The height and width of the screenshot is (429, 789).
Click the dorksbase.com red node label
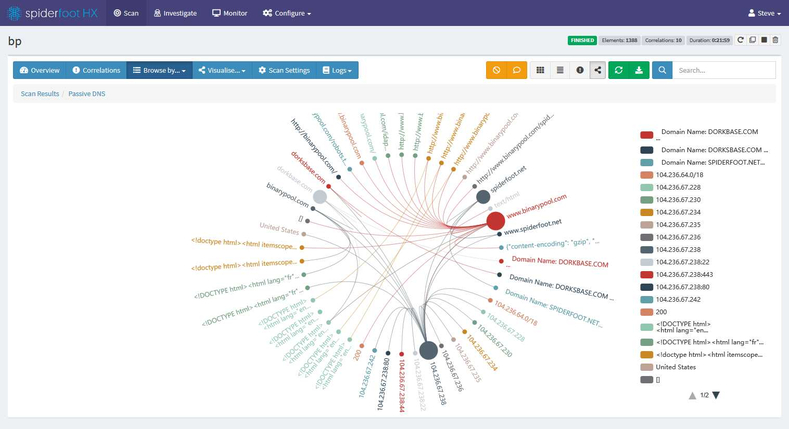[x=308, y=167]
